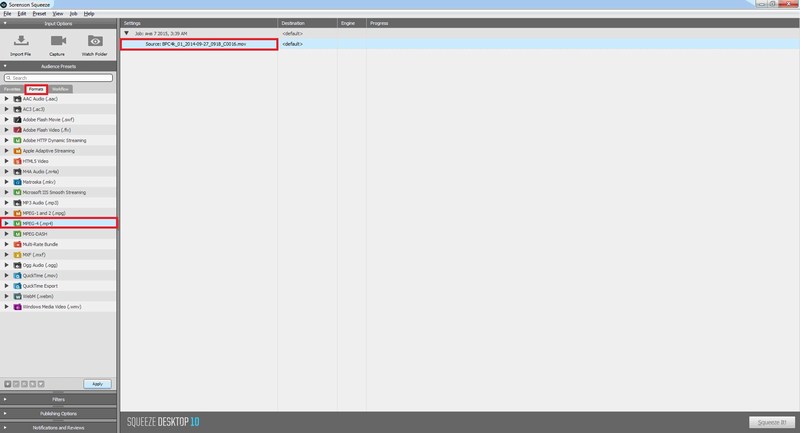
Task: Click the HTML5 Video format icon
Action: click(x=17, y=161)
